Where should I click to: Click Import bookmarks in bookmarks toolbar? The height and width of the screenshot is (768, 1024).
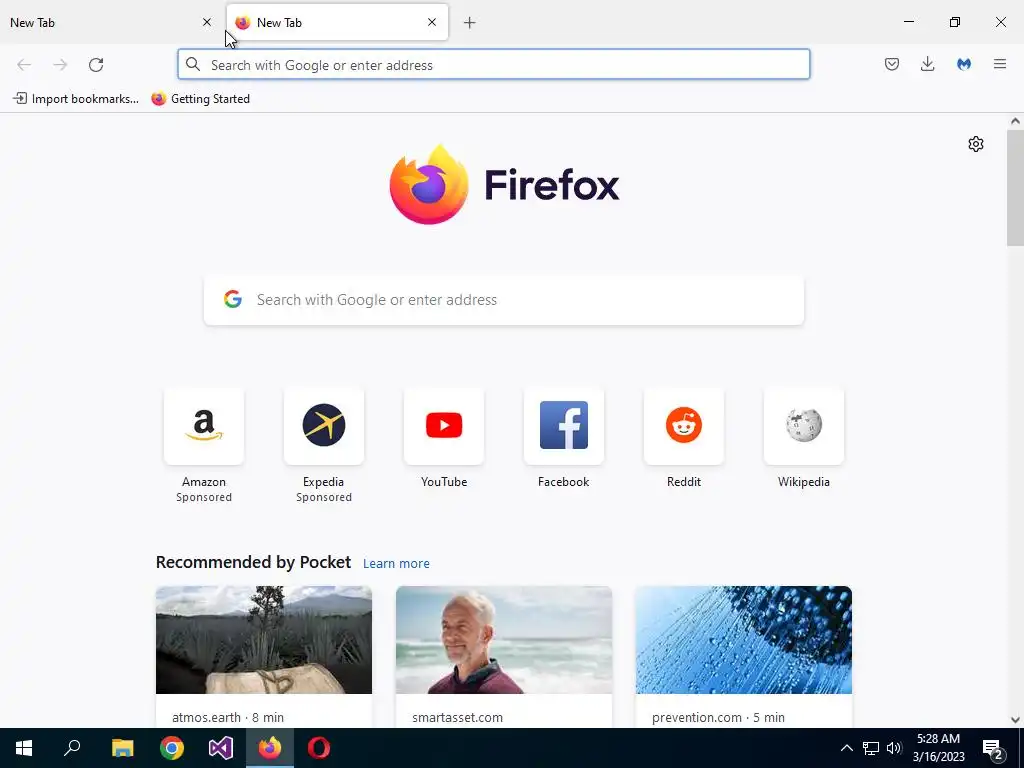76,99
